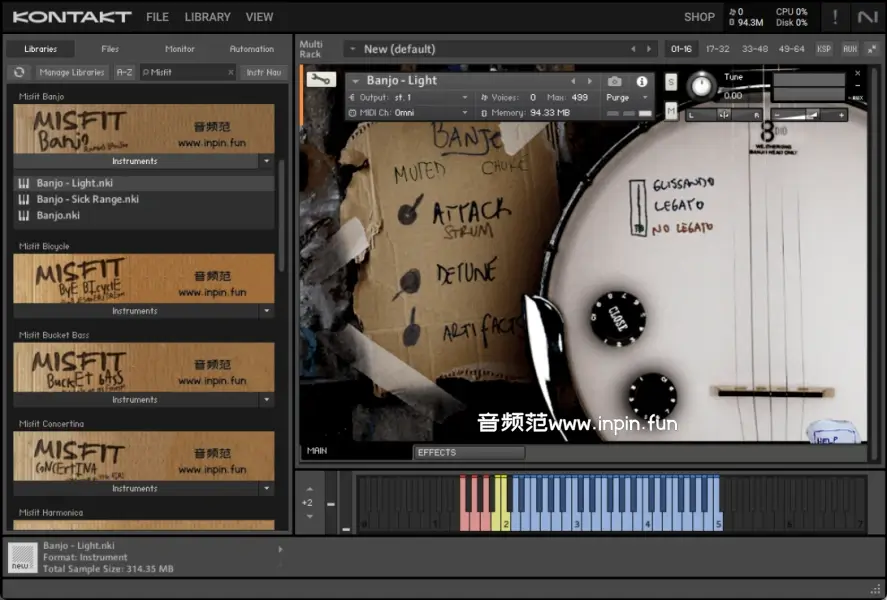Open the EFFECTS panel button
This screenshot has height=600, width=887.
tap(469, 452)
